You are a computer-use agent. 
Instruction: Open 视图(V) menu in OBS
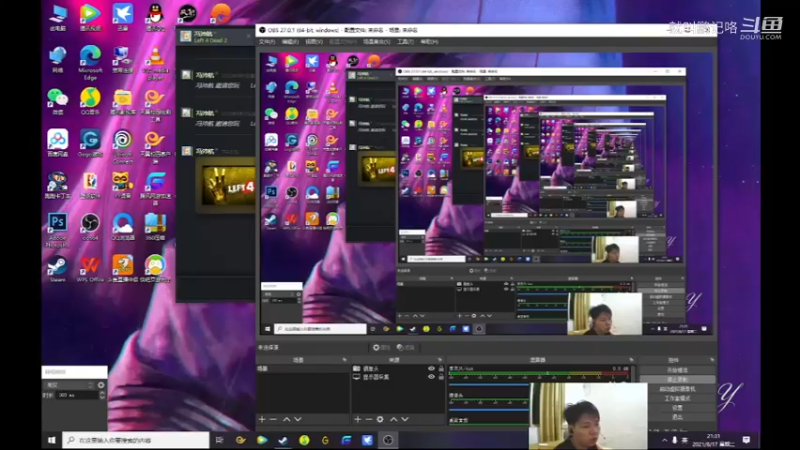pyautogui.click(x=314, y=42)
